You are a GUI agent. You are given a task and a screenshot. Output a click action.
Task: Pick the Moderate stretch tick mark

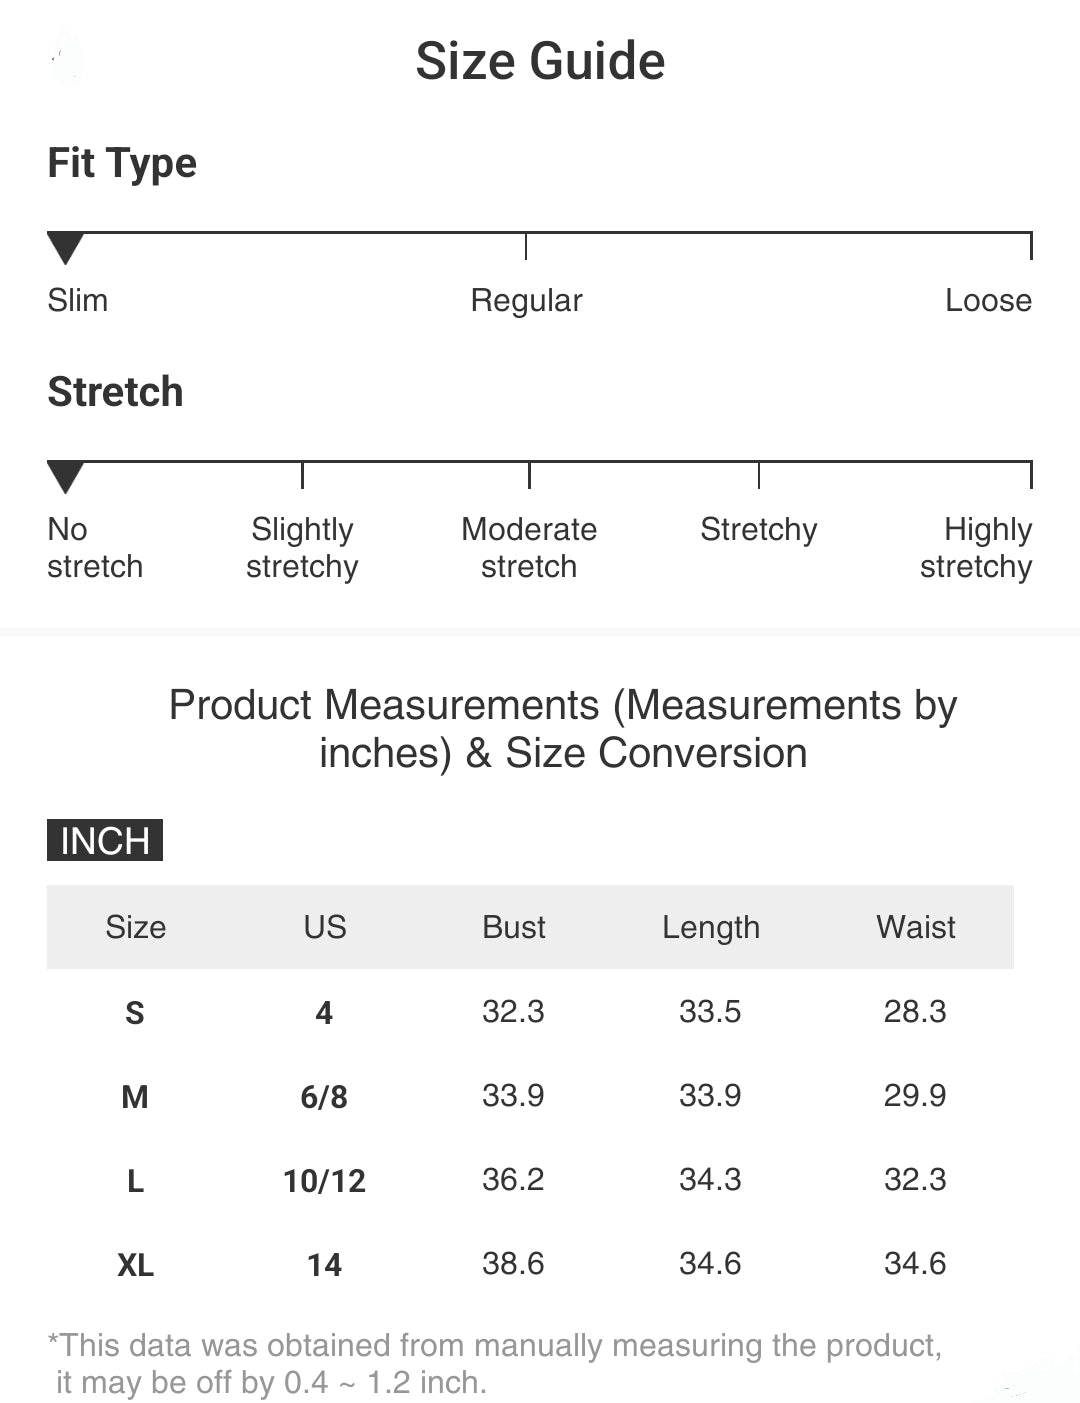pos(529,476)
